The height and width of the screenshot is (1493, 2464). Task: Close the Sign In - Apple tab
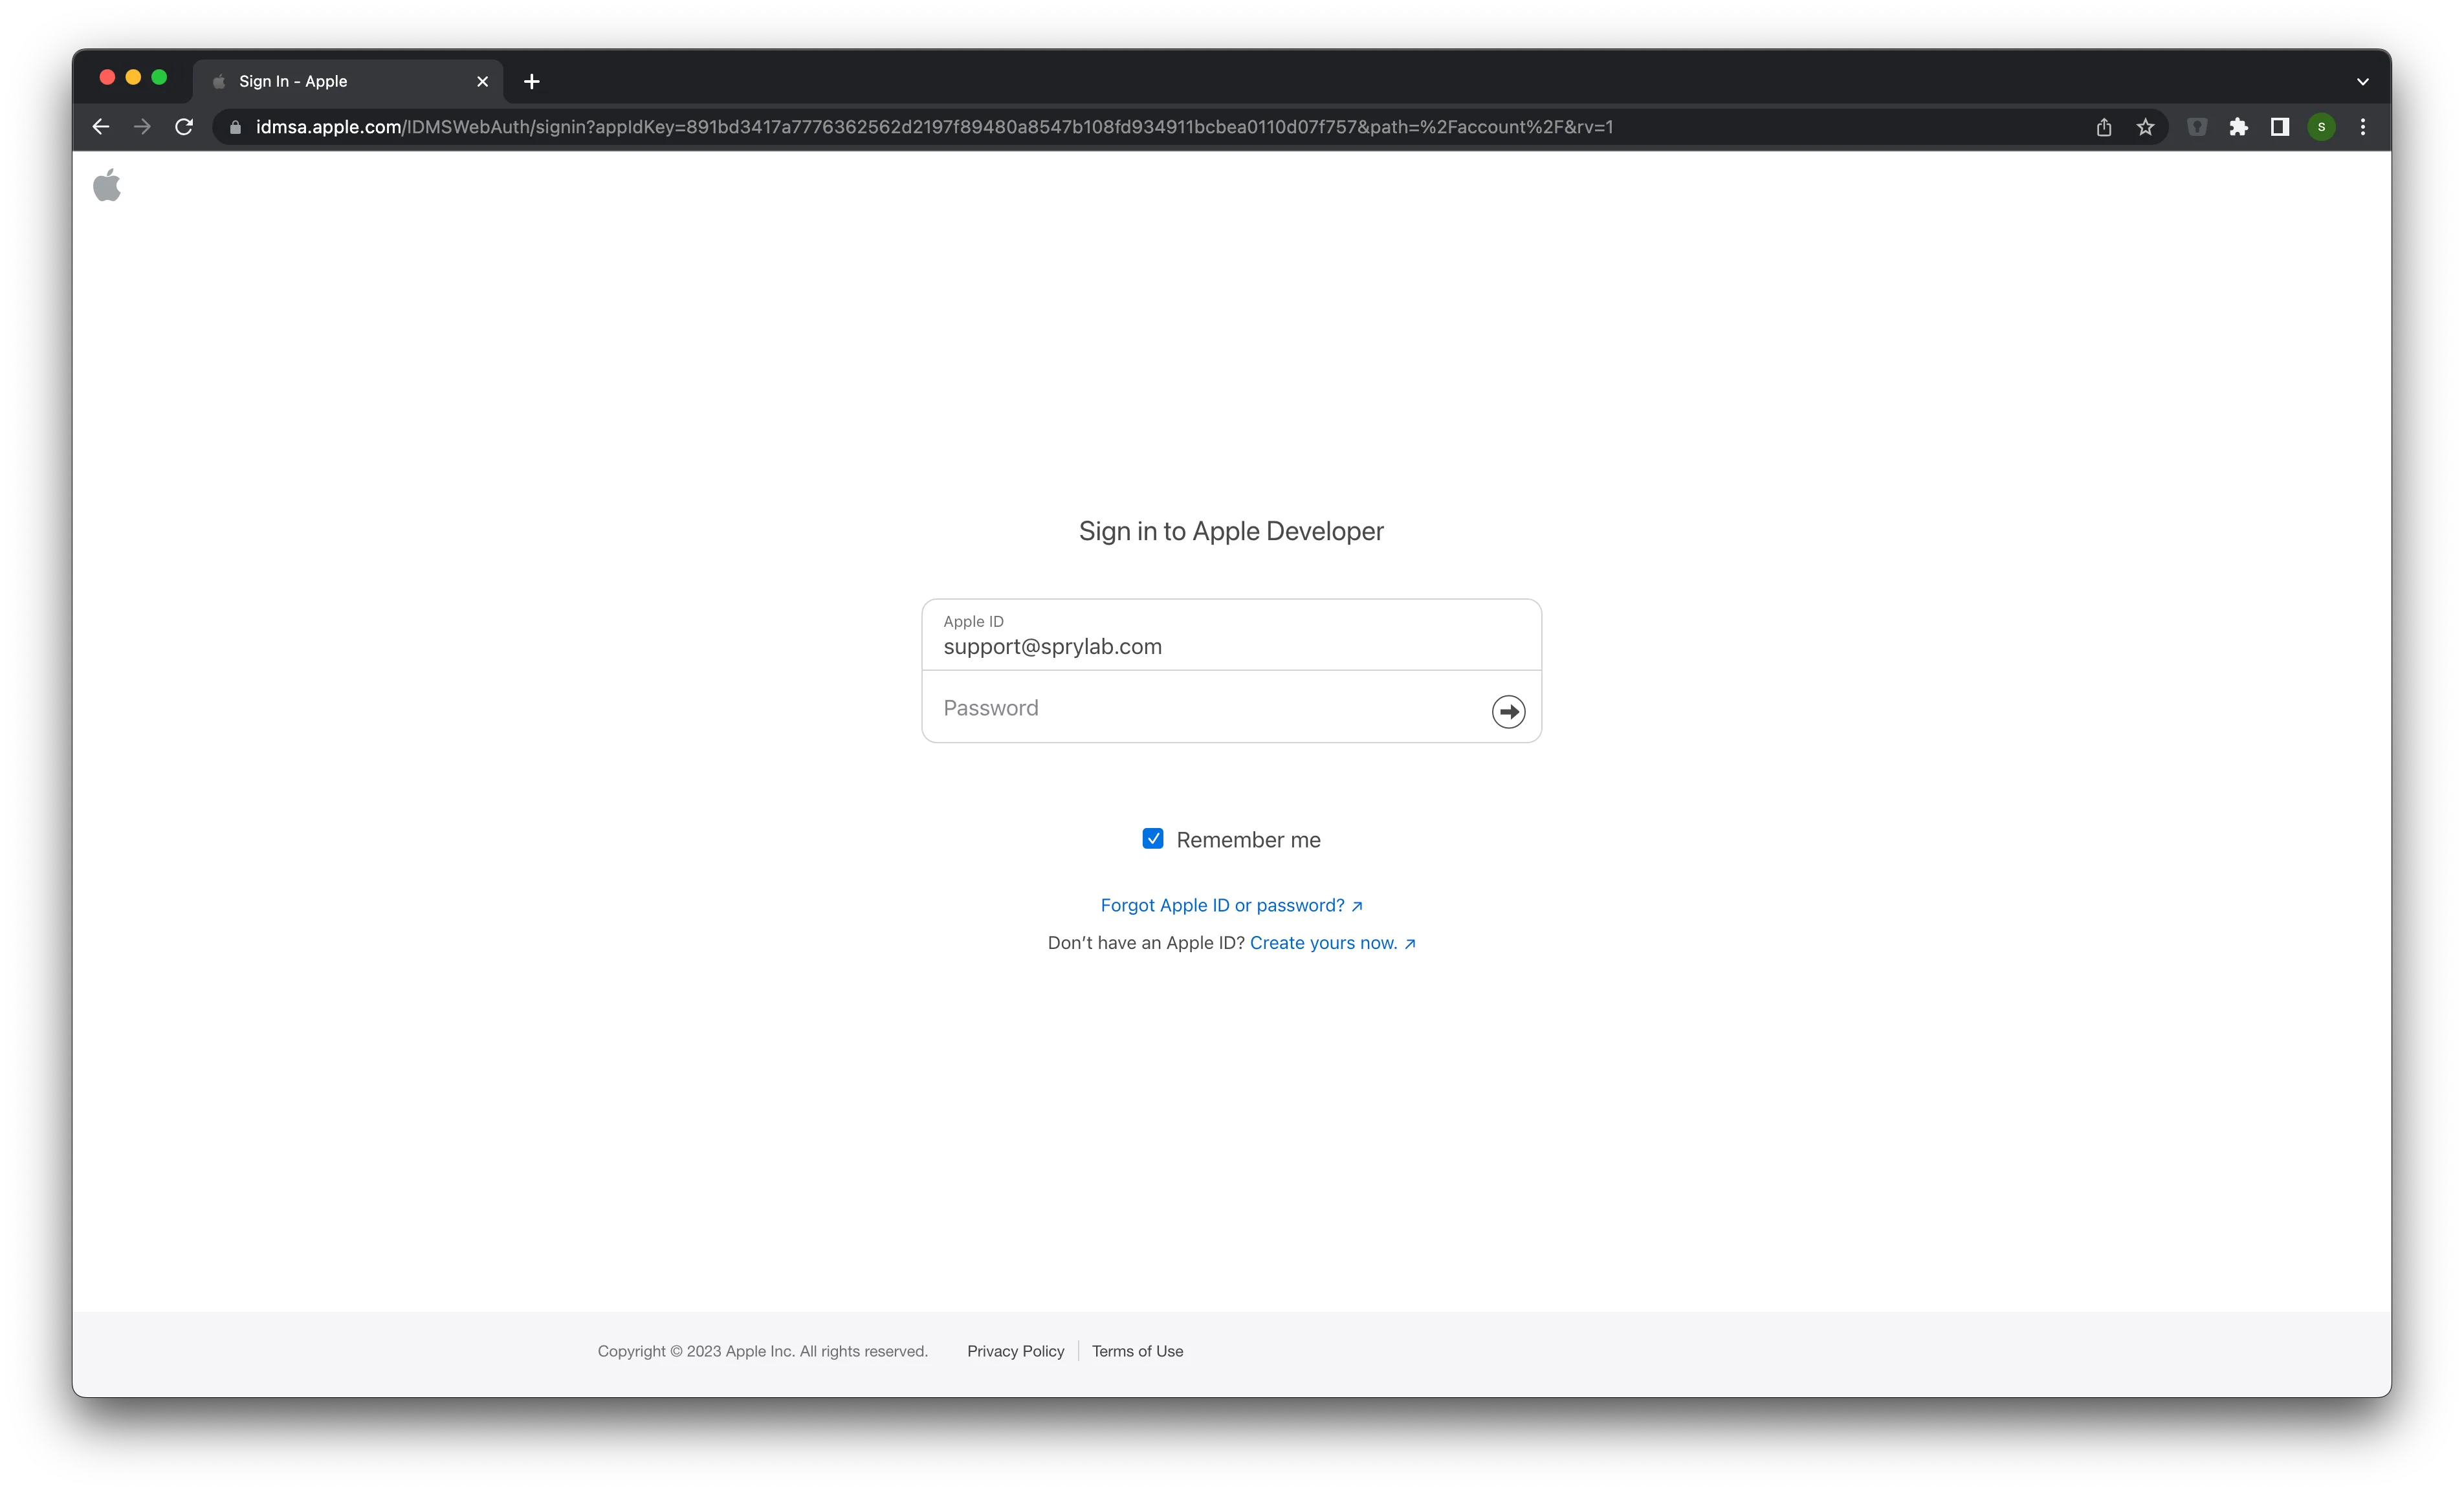[483, 81]
